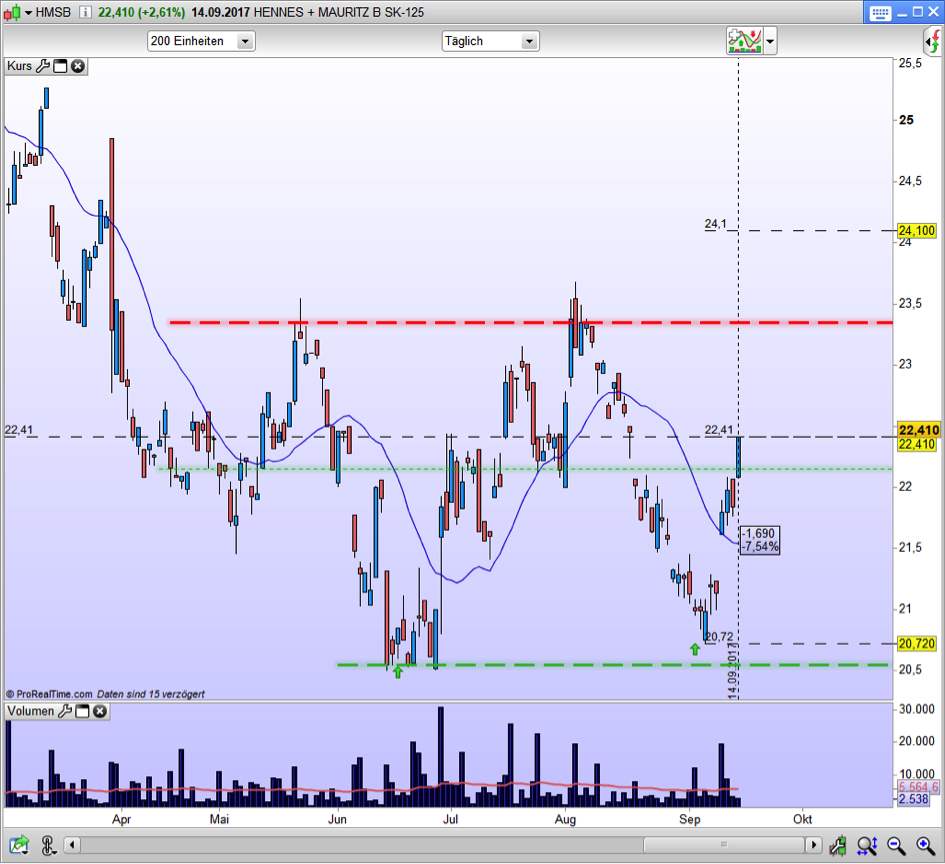Click the Daten sind 15 verzögert notice
Image resolution: width=945 pixels, height=864 pixels.
pos(151,694)
